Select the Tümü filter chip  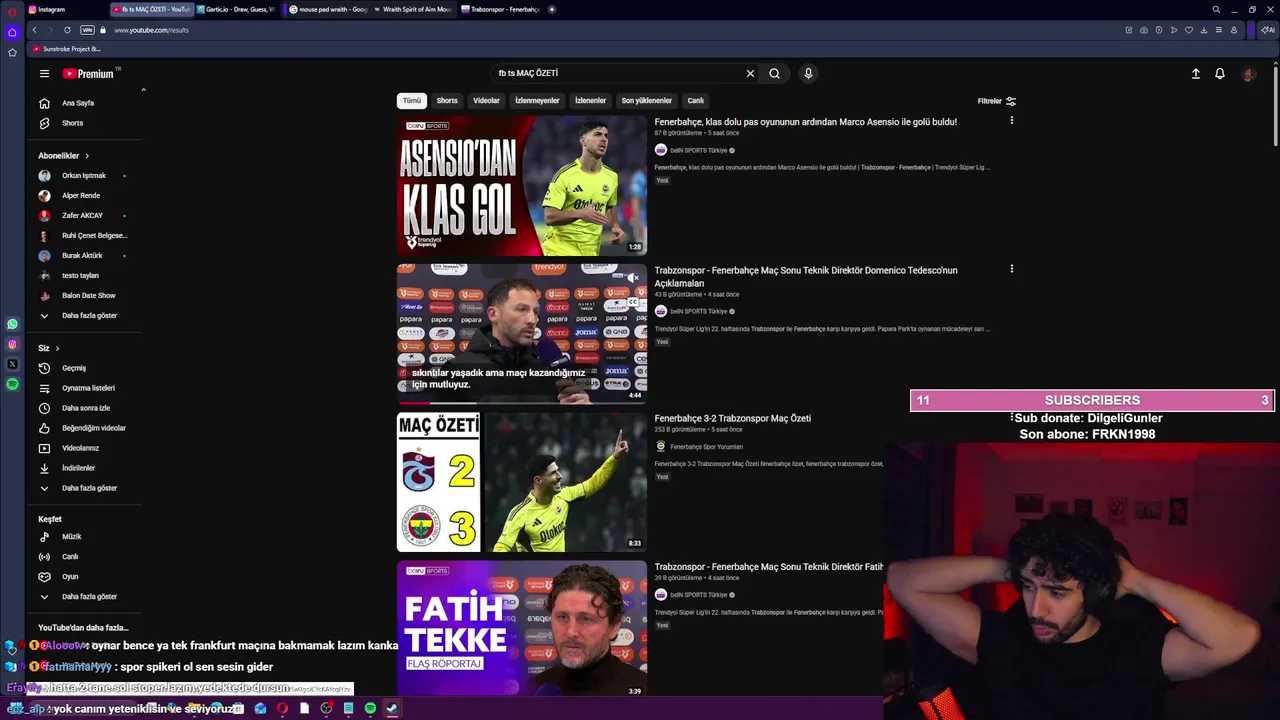click(412, 100)
